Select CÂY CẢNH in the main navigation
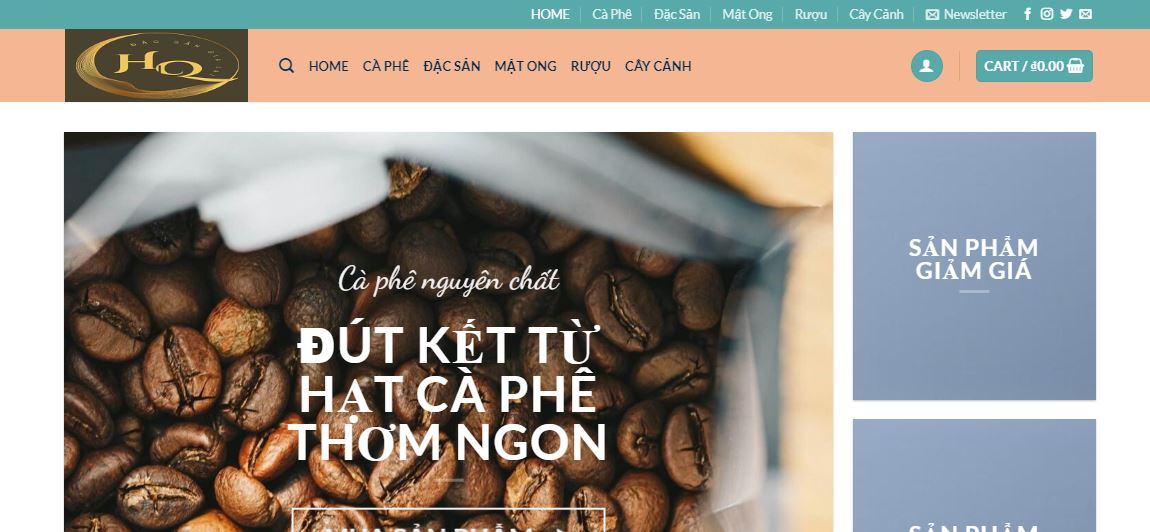This screenshot has height=532, width=1150. 658,66
